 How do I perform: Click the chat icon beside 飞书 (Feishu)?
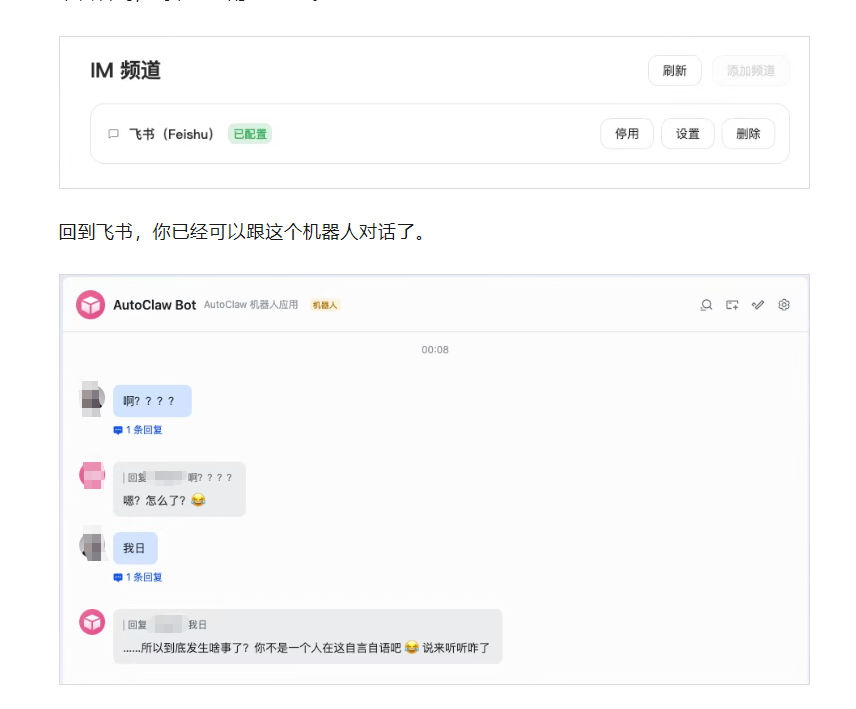tap(113, 134)
